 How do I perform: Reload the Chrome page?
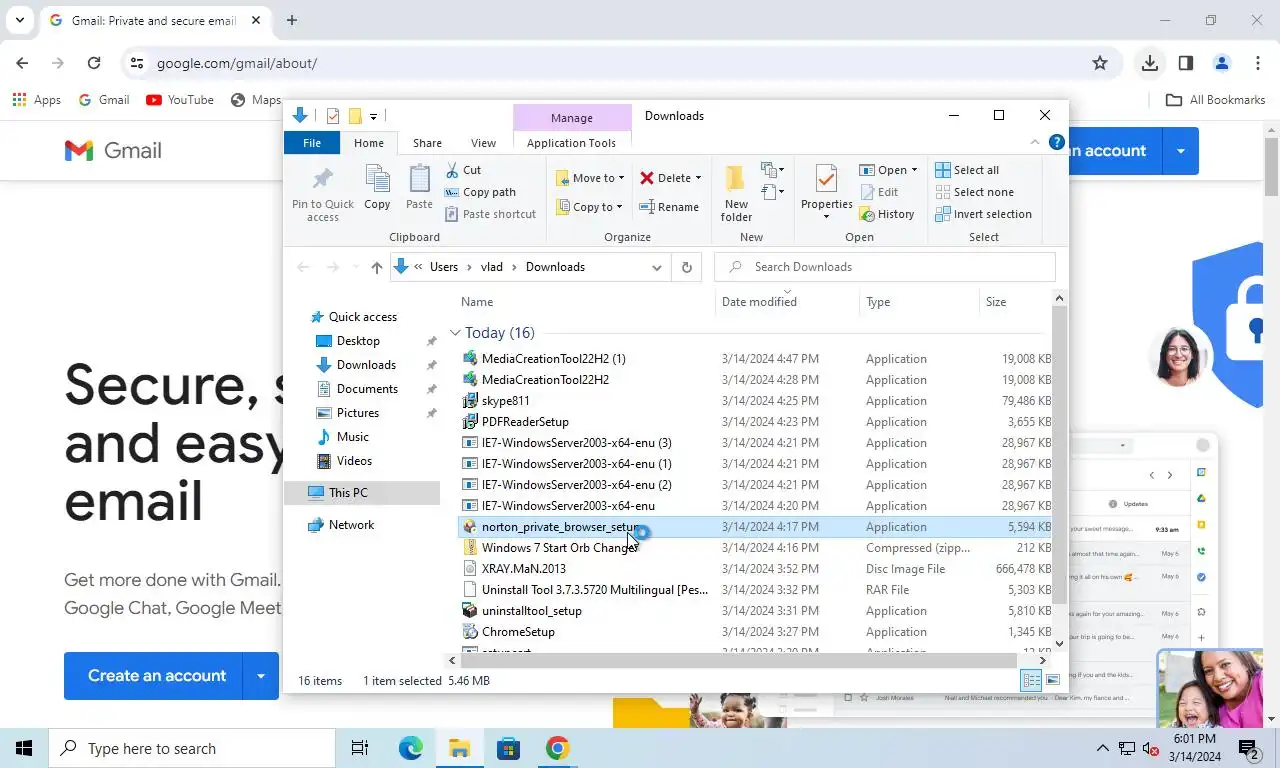94,63
